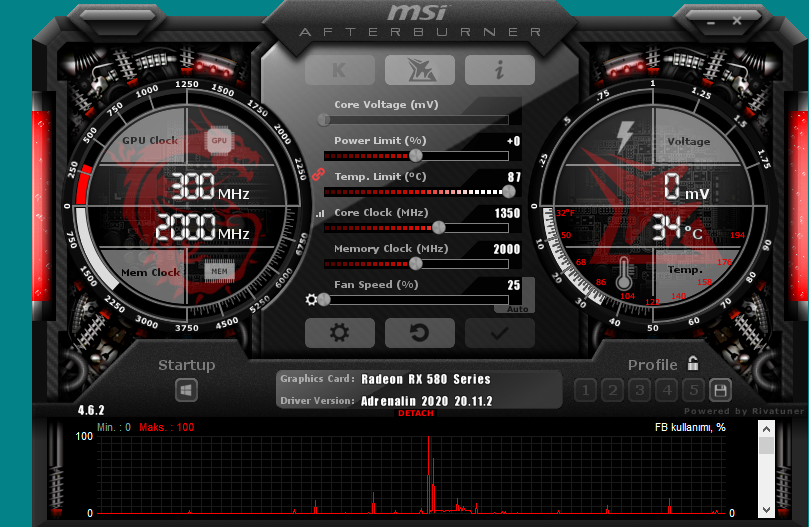Click the GPU chip icon on gauge
Viewport: 809px width, 527px height.
(219, 140)
